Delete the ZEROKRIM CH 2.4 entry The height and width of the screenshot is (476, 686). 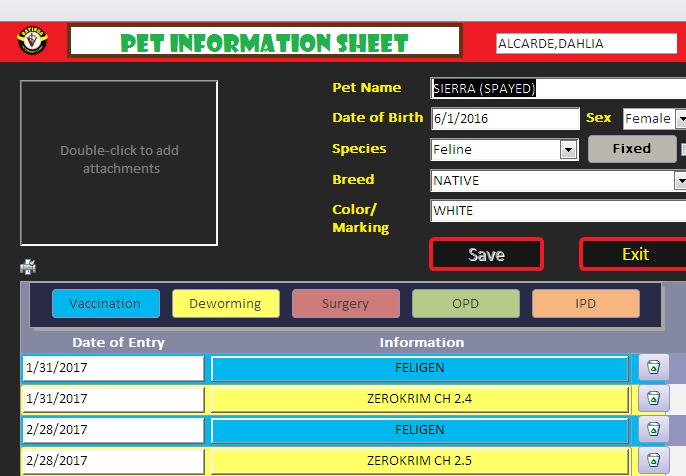click(x=652, y=399)
